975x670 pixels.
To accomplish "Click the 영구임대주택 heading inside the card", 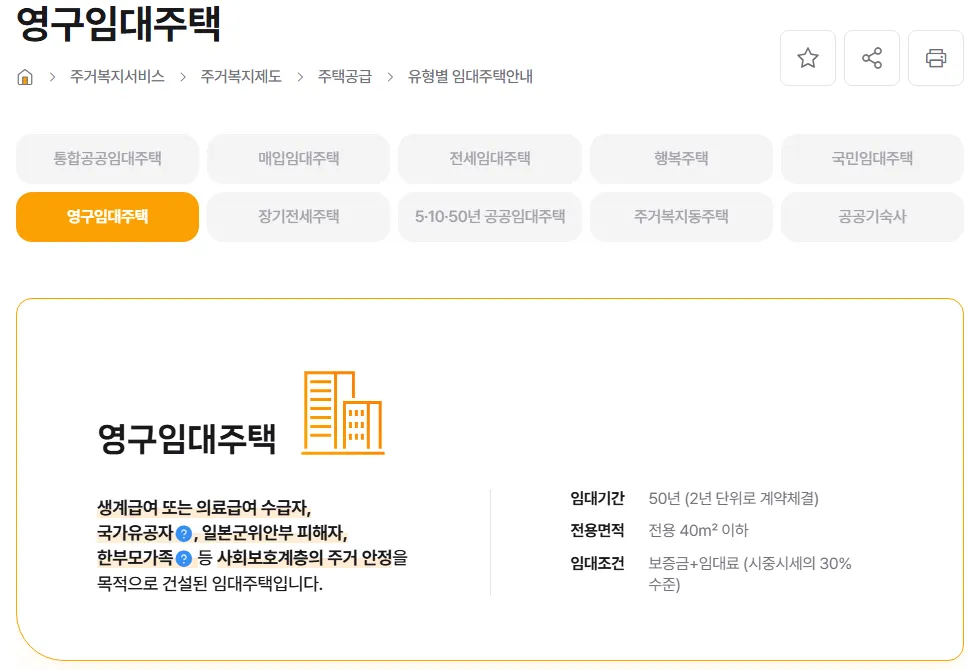I will (187, 439).
